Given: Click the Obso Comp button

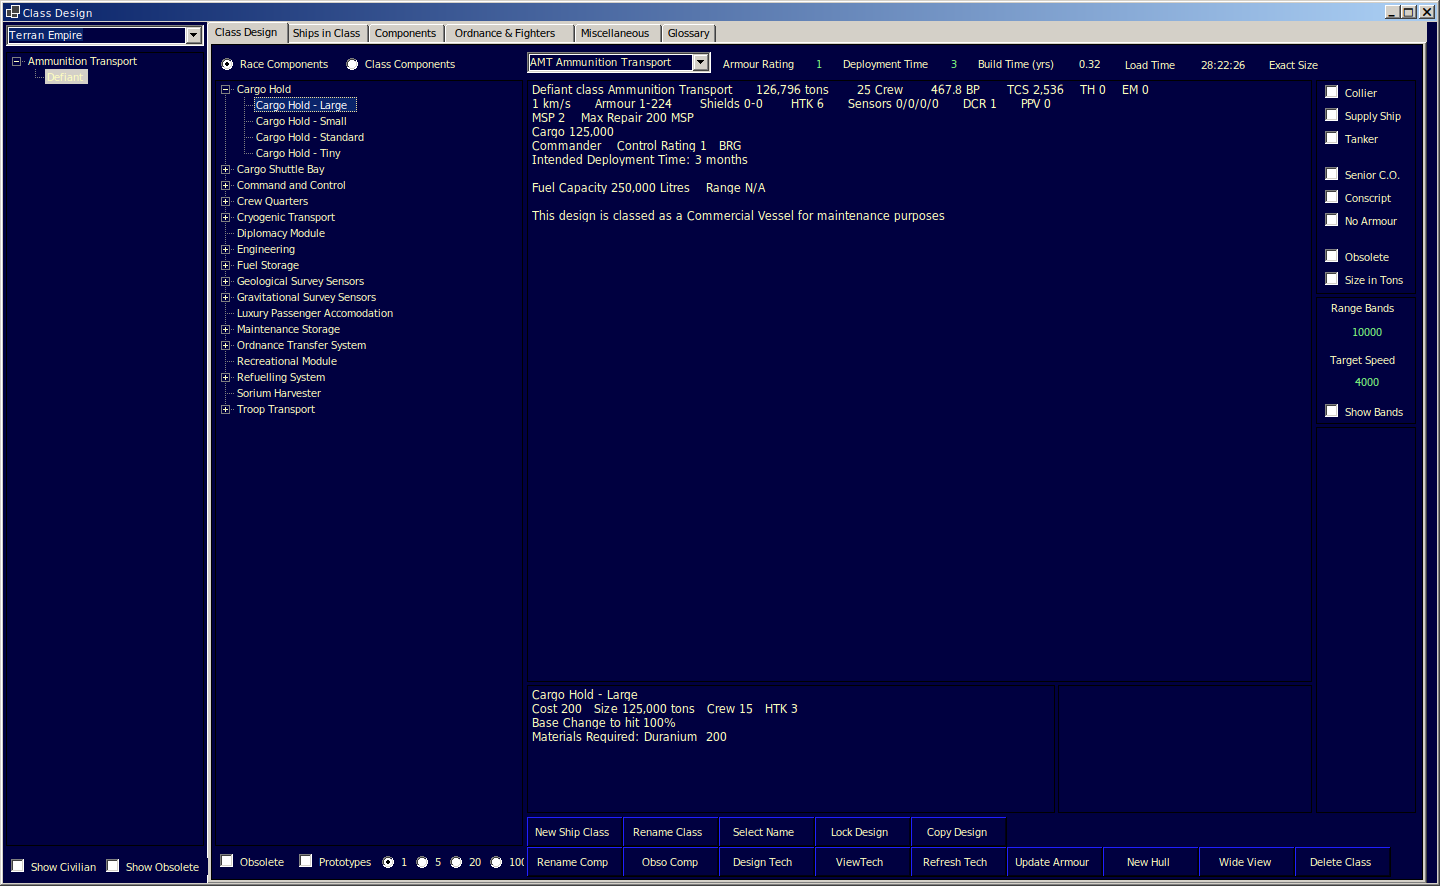Looking at the screenshot, I should (x=670, y=862).
